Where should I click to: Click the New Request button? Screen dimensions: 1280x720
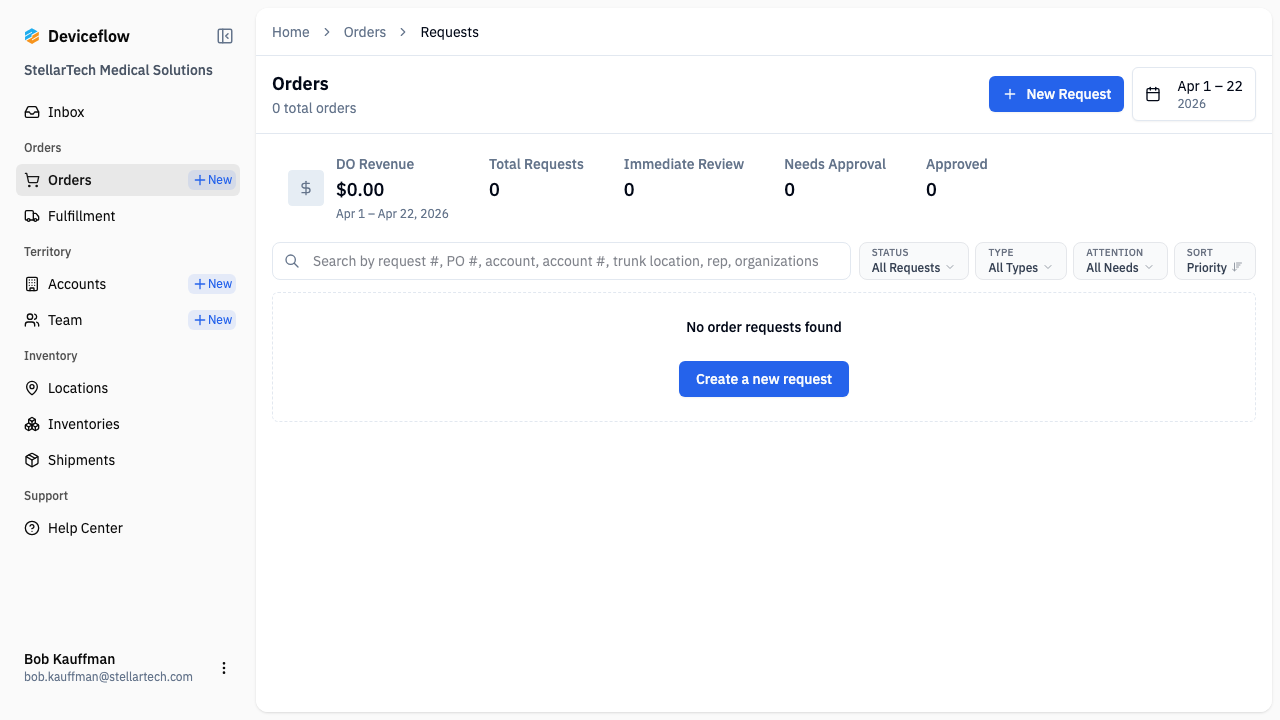[1056, 94]
